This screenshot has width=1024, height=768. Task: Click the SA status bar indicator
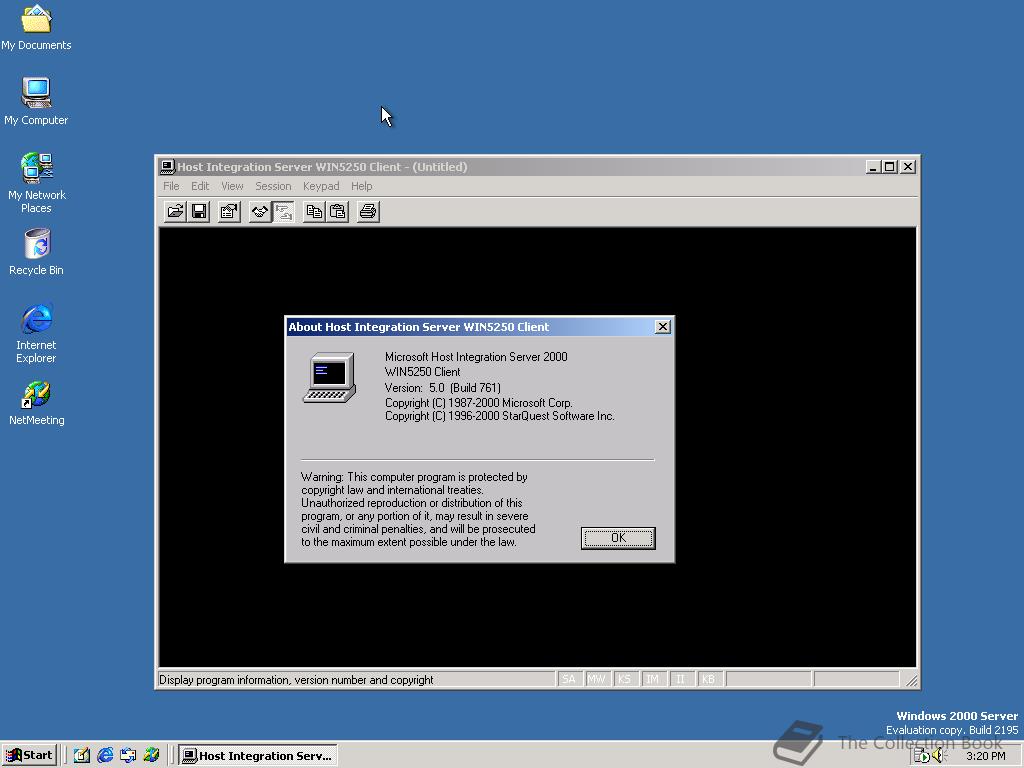click(x=569, y=679)
